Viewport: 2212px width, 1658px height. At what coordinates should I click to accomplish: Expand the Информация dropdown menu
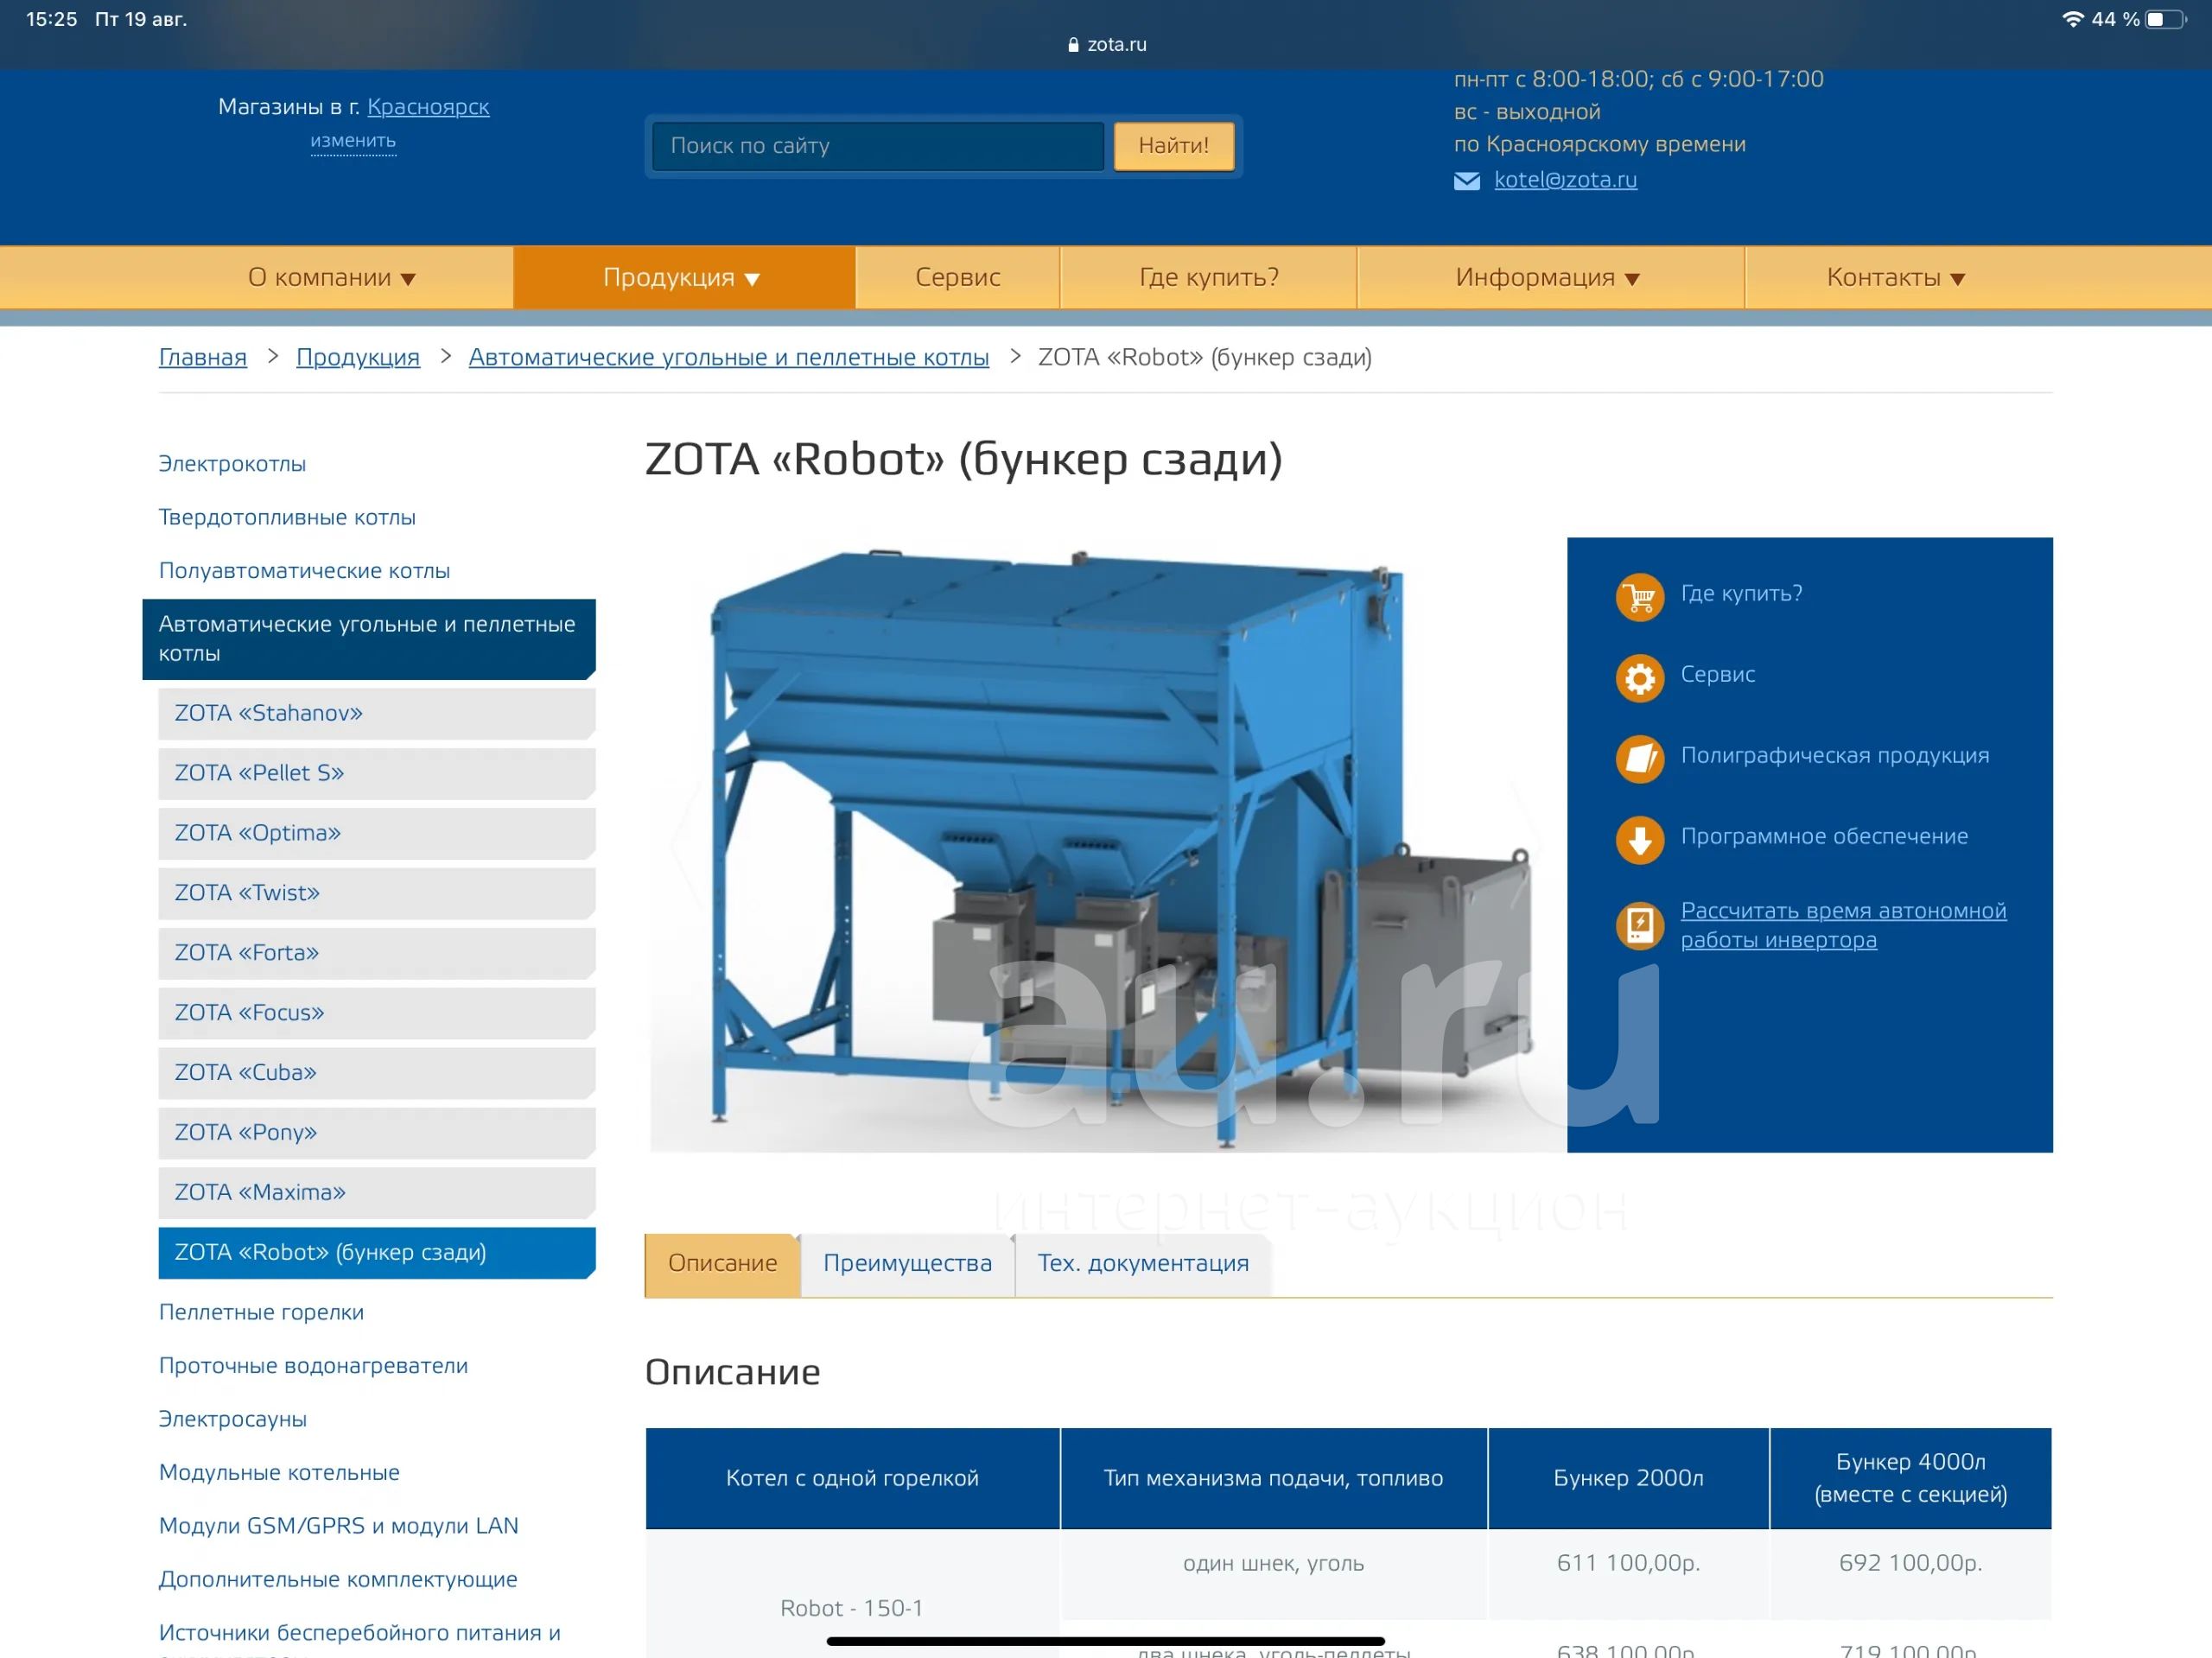tap(1550, 277)
